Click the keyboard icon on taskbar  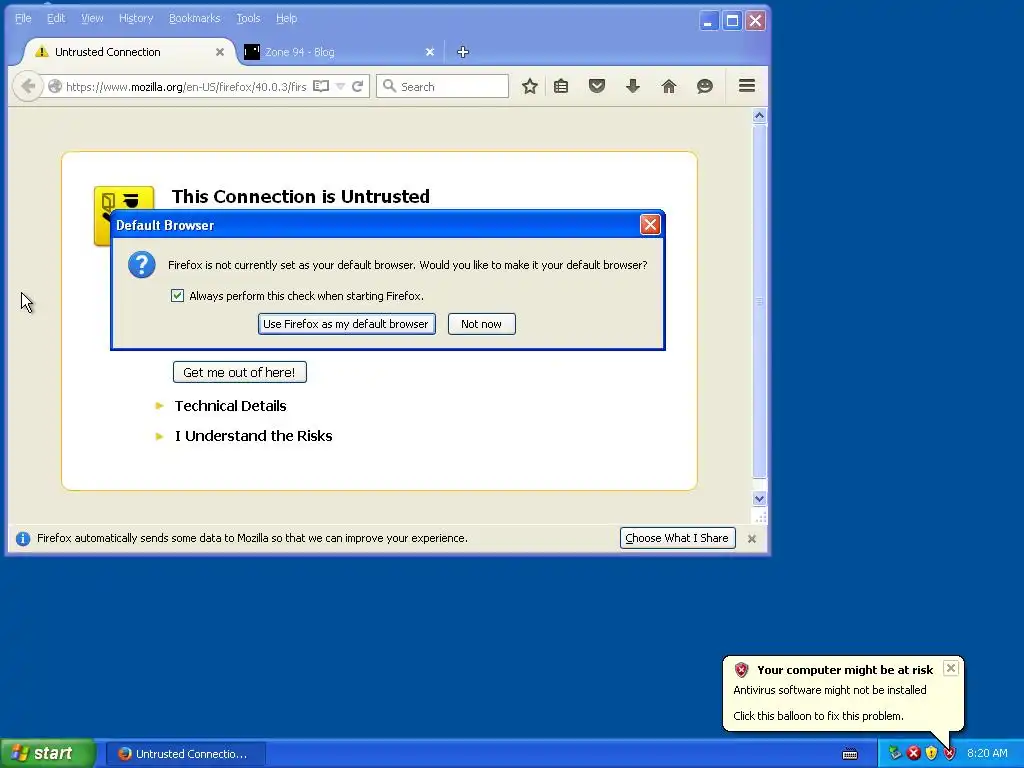coord(850,754)
